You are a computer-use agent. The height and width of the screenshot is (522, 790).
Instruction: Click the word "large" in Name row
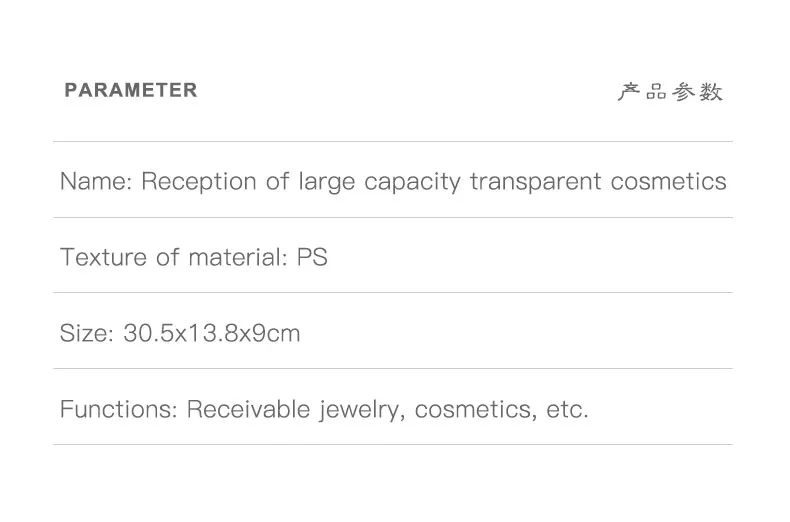pos(326,182)
